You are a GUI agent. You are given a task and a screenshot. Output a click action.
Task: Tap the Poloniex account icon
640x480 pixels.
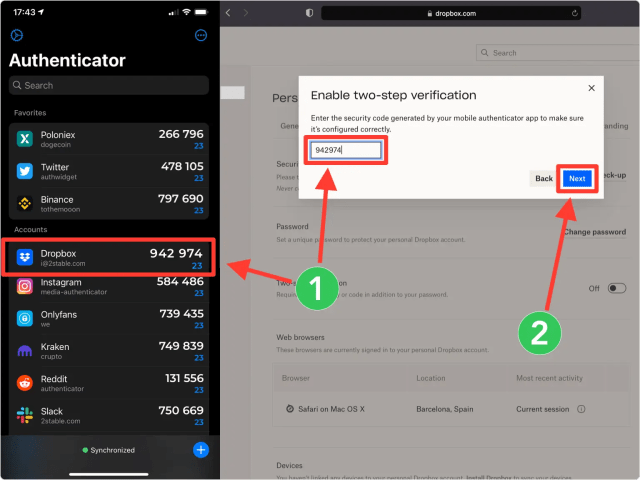pyautogui.click(x=25, y=139)
